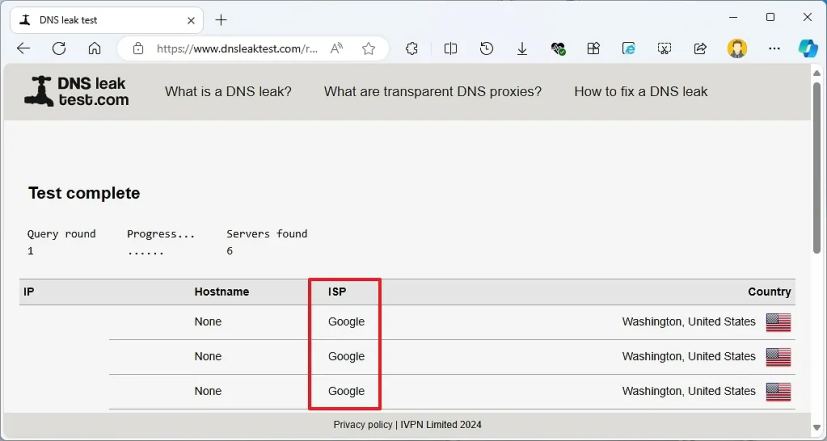Open Settings and more ellipsis menu

[774, 49]
